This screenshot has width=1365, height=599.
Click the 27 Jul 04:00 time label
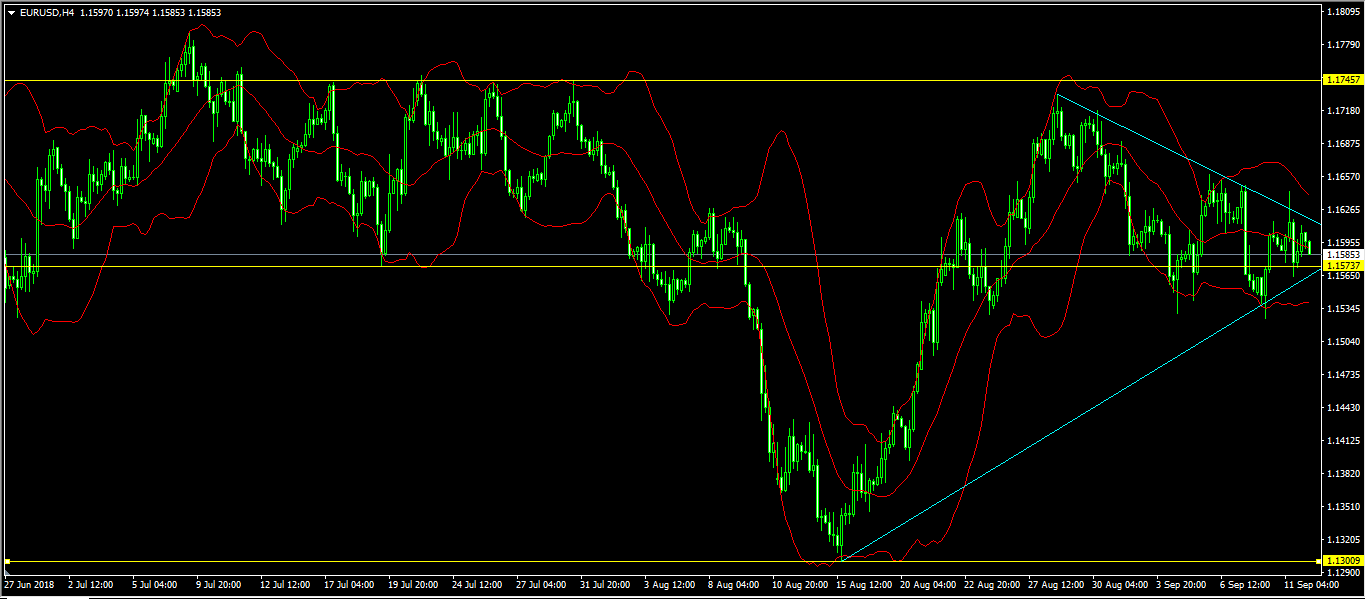point(541,583)
